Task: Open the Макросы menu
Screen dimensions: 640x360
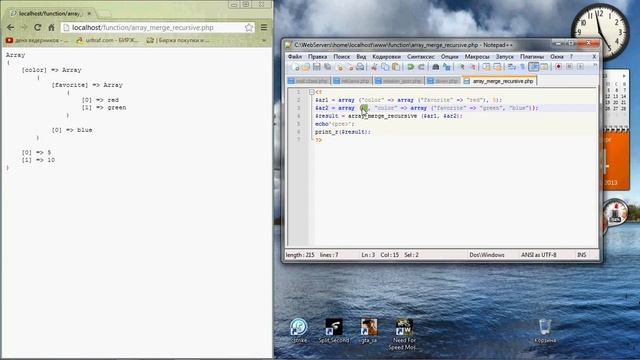Action: (x=477, y=57)
